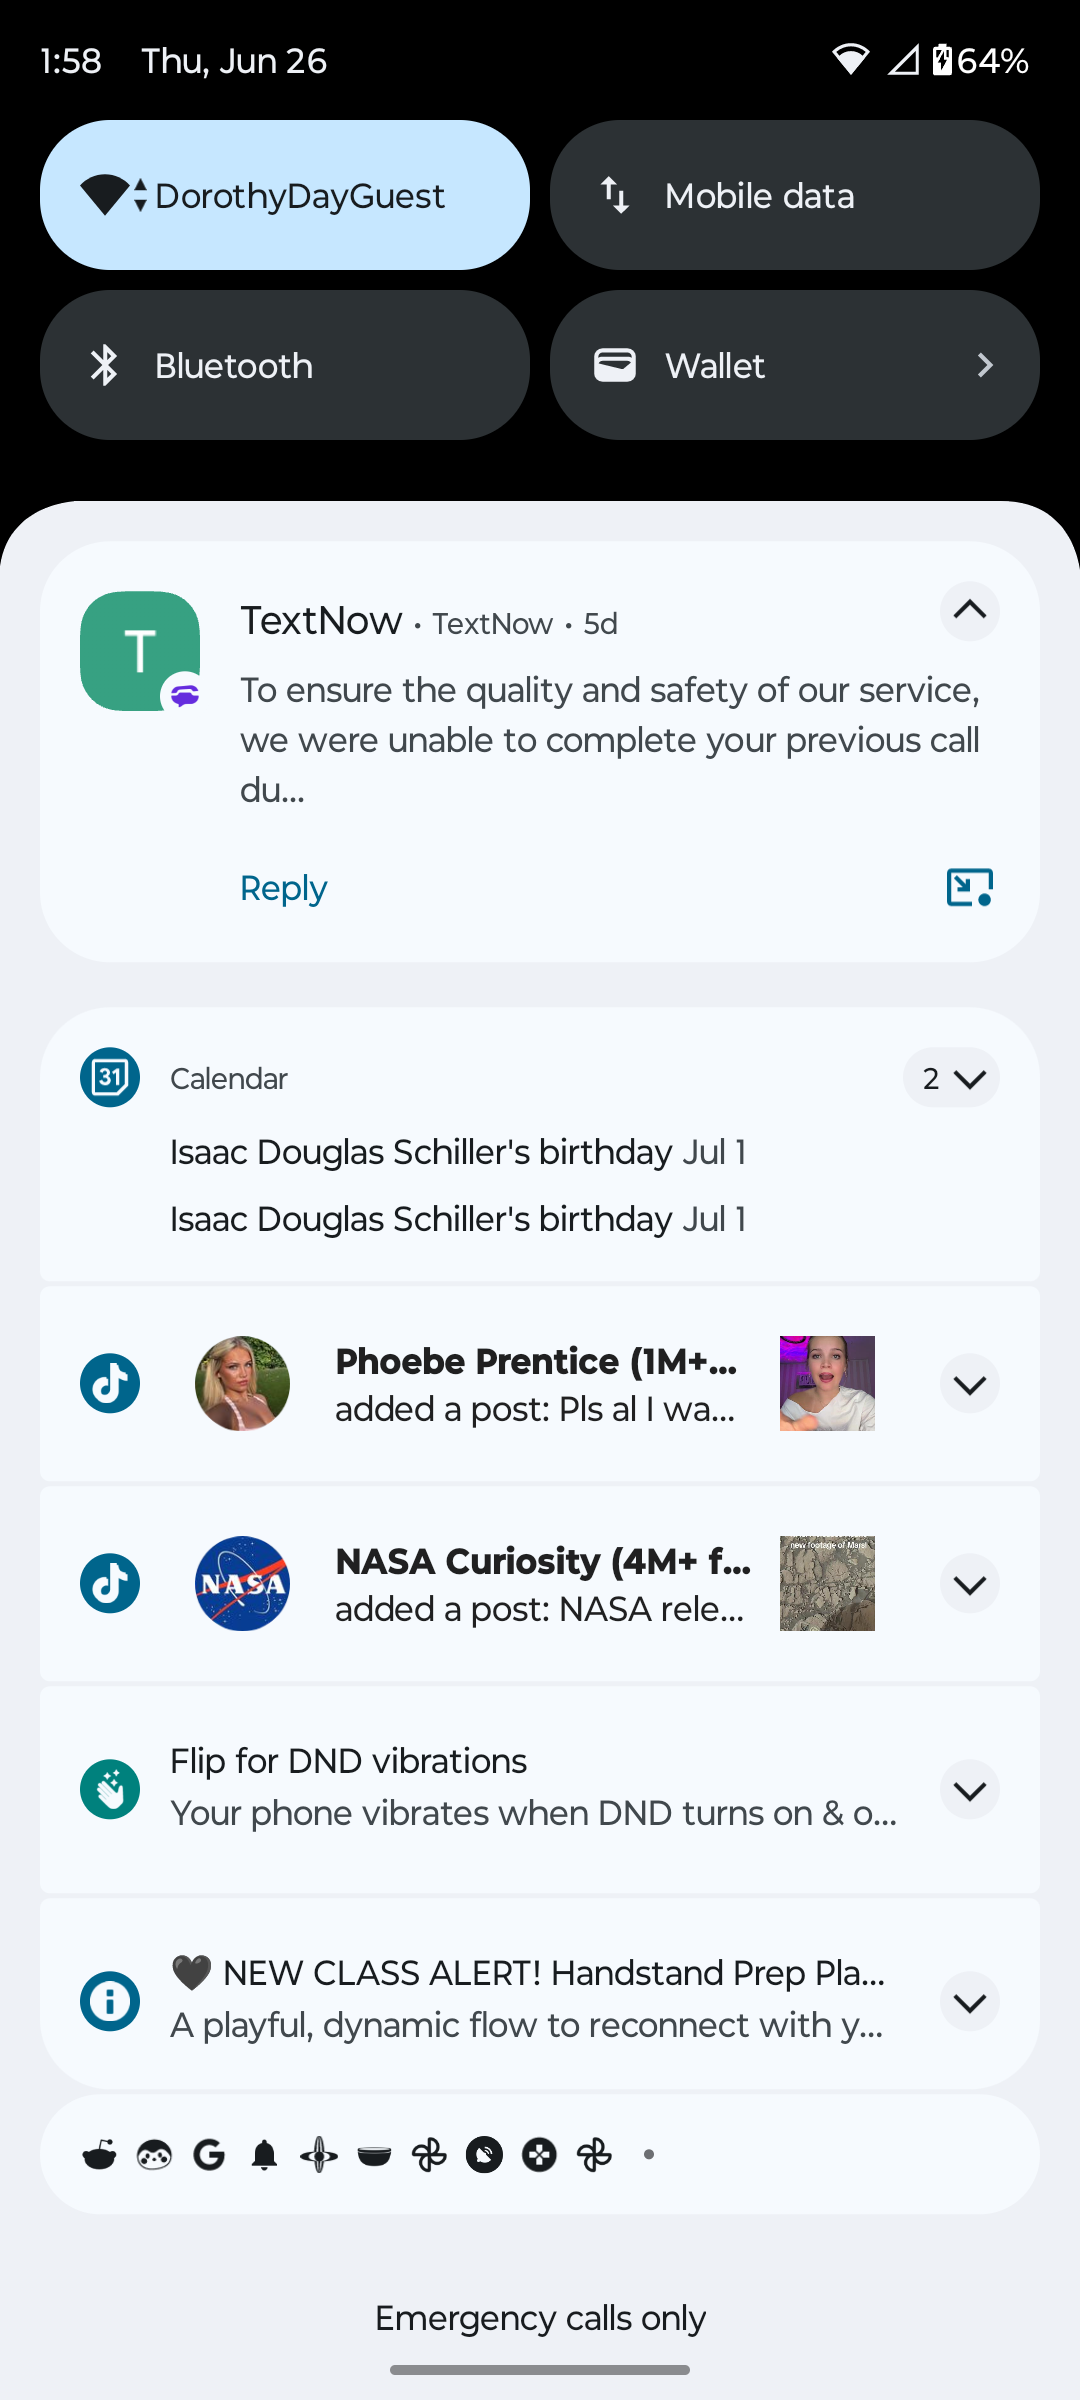Open the NEW CLASS ALERT notification
The width and height of the screenshot is (1080, 2400).
[x=527, y=1998]
